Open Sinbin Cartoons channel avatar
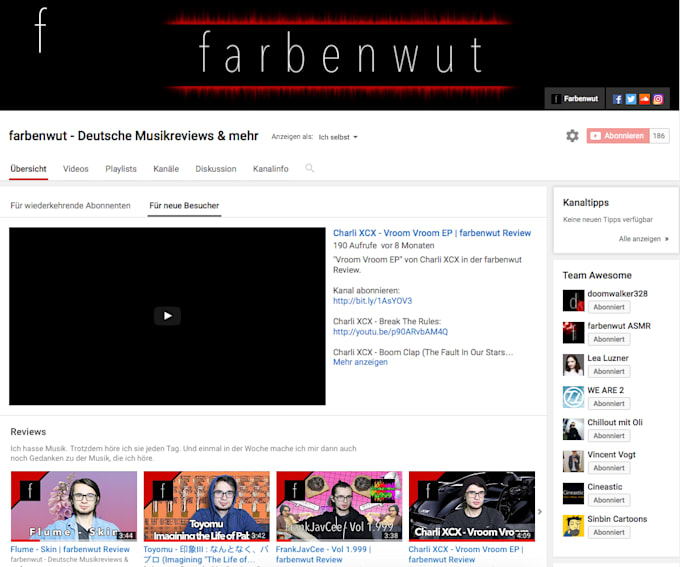 point(573,525)
